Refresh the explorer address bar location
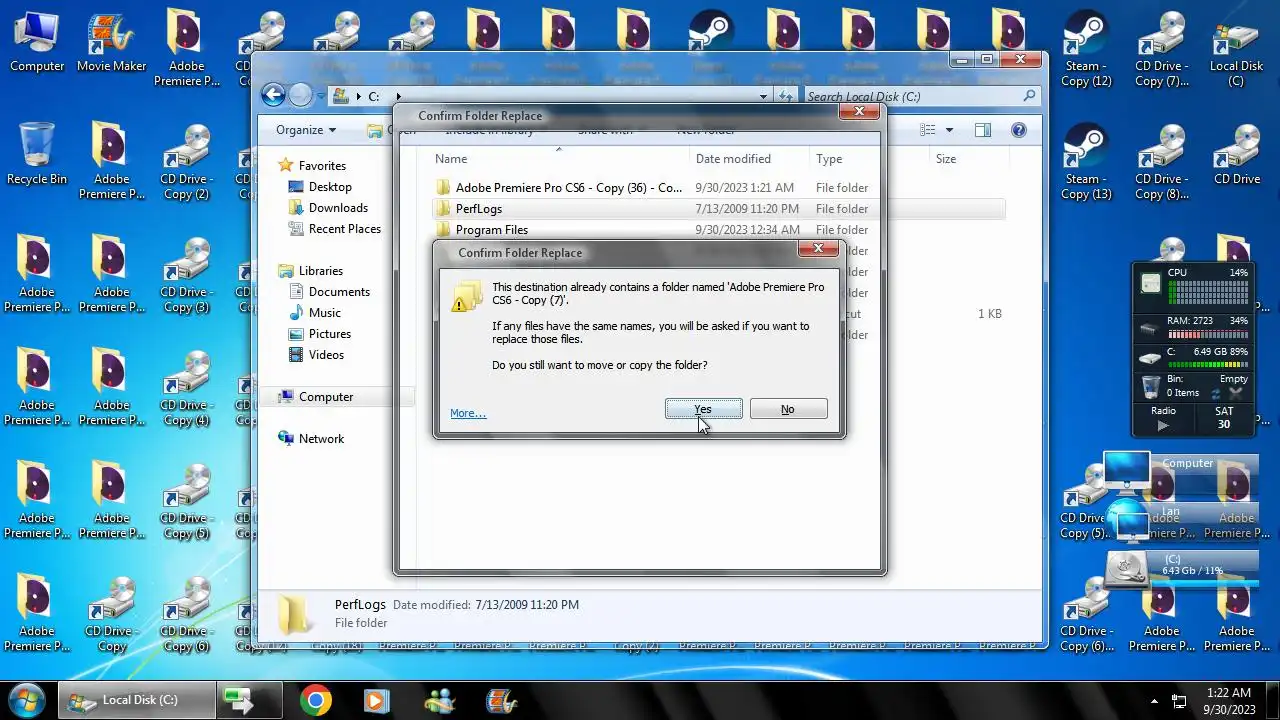Screen dimensions: 1280x720 point(786,97)
